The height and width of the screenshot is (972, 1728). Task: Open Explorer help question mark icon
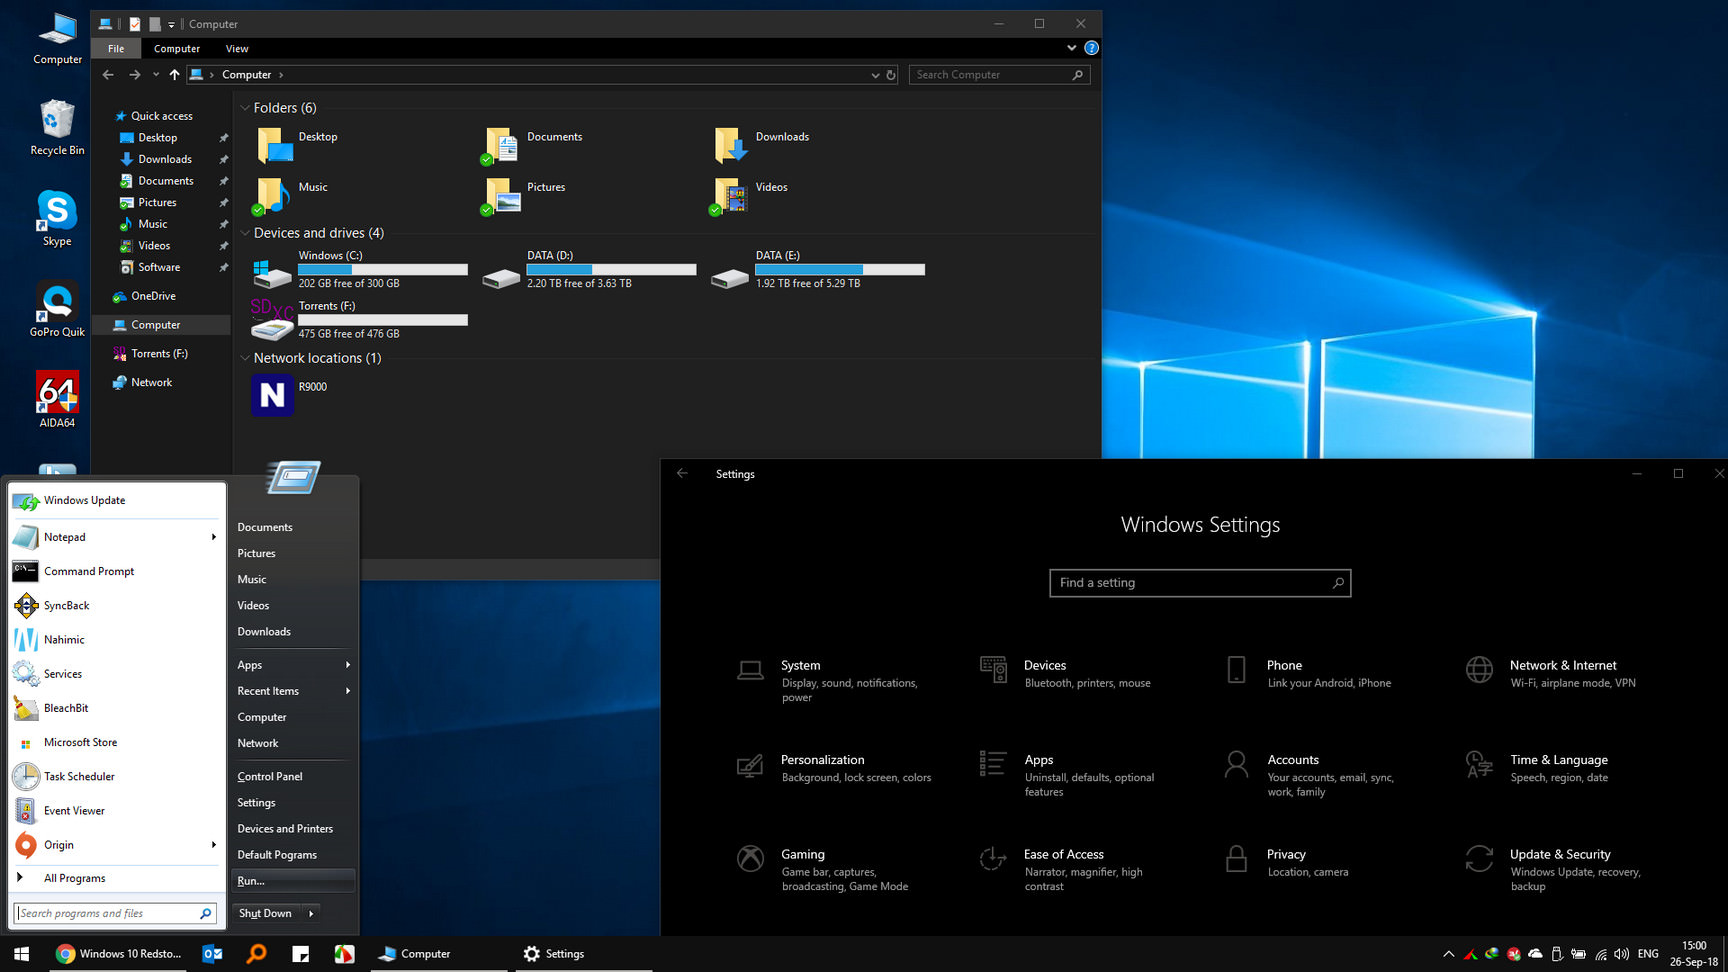(x=1092, y=48)
